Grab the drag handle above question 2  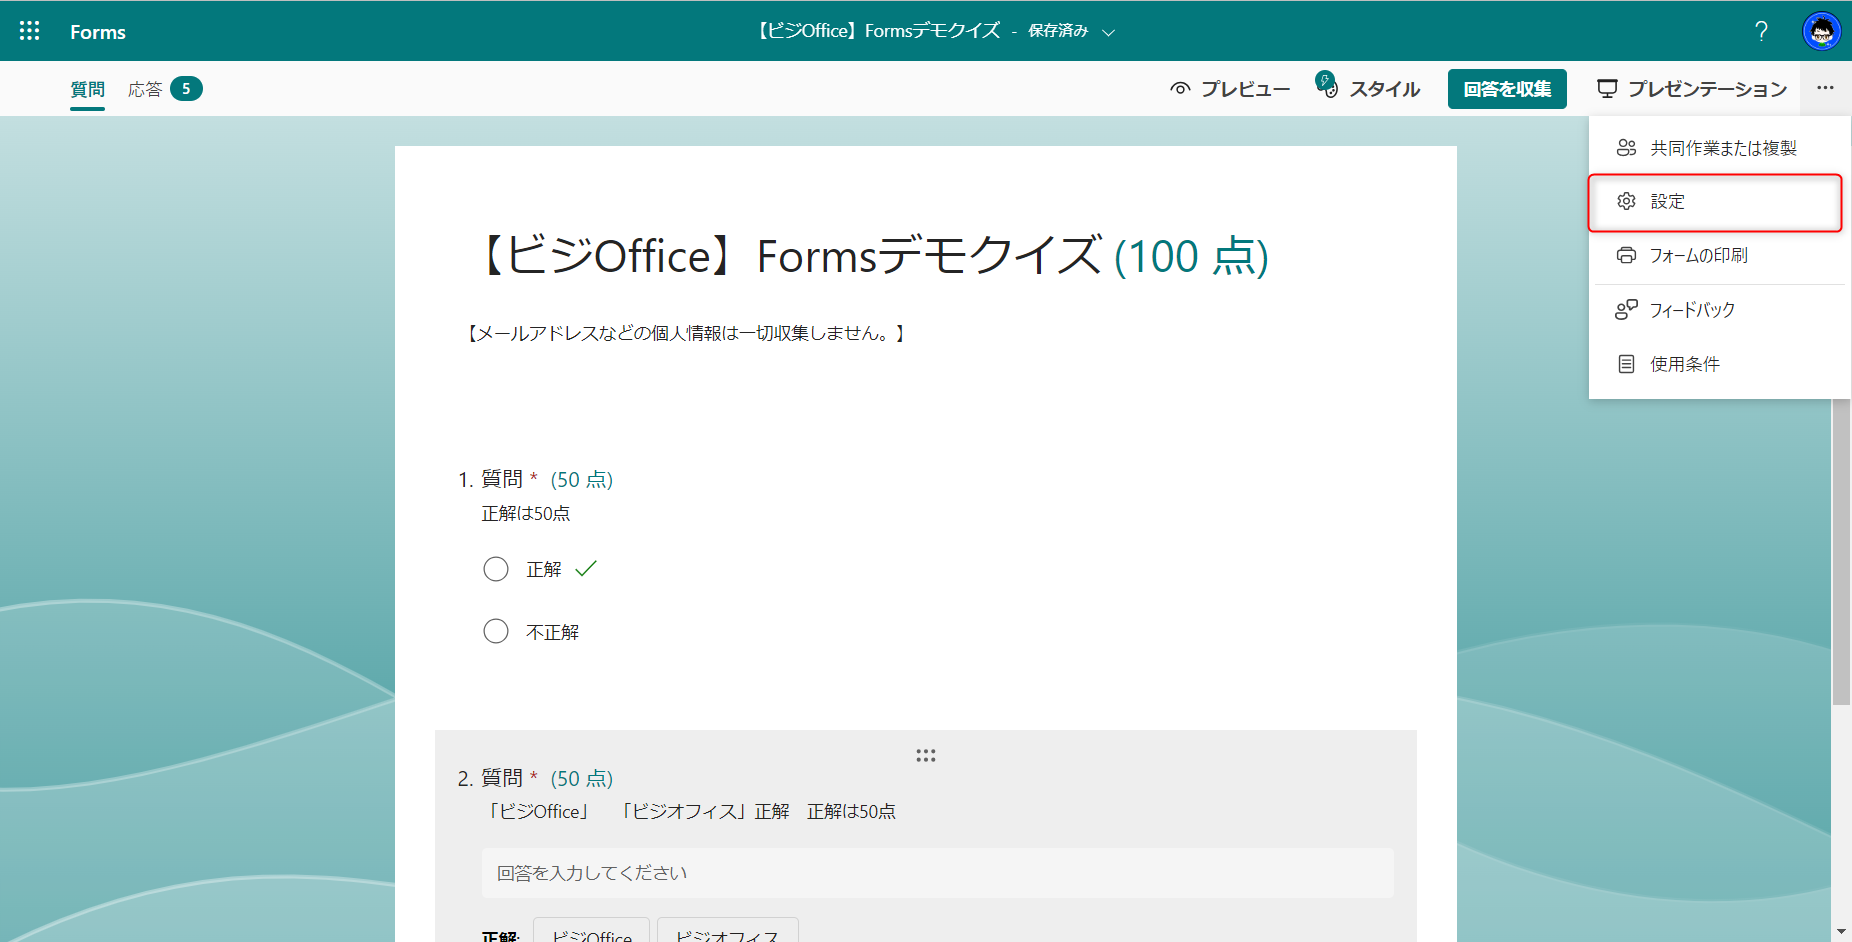click(x=926, y=755)
